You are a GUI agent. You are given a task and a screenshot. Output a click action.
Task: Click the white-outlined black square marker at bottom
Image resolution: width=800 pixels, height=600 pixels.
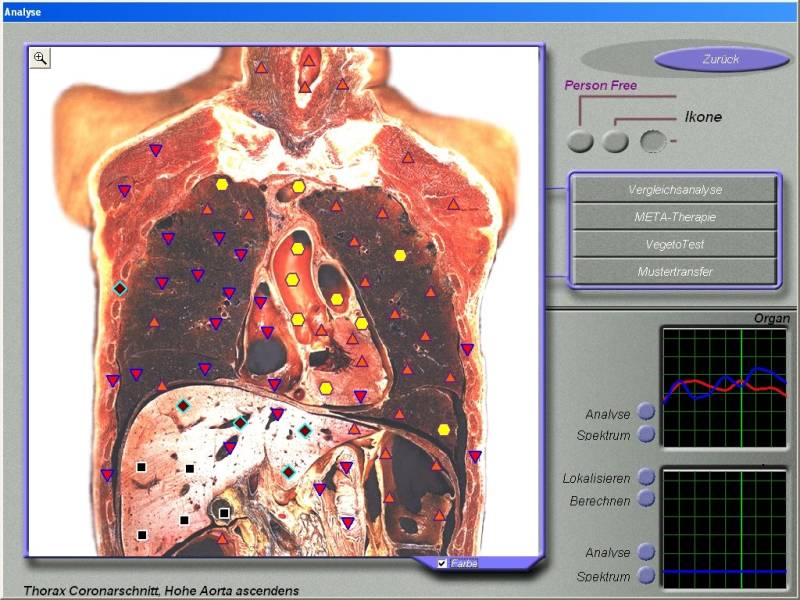pyautogui.click(x=225, y=513)
